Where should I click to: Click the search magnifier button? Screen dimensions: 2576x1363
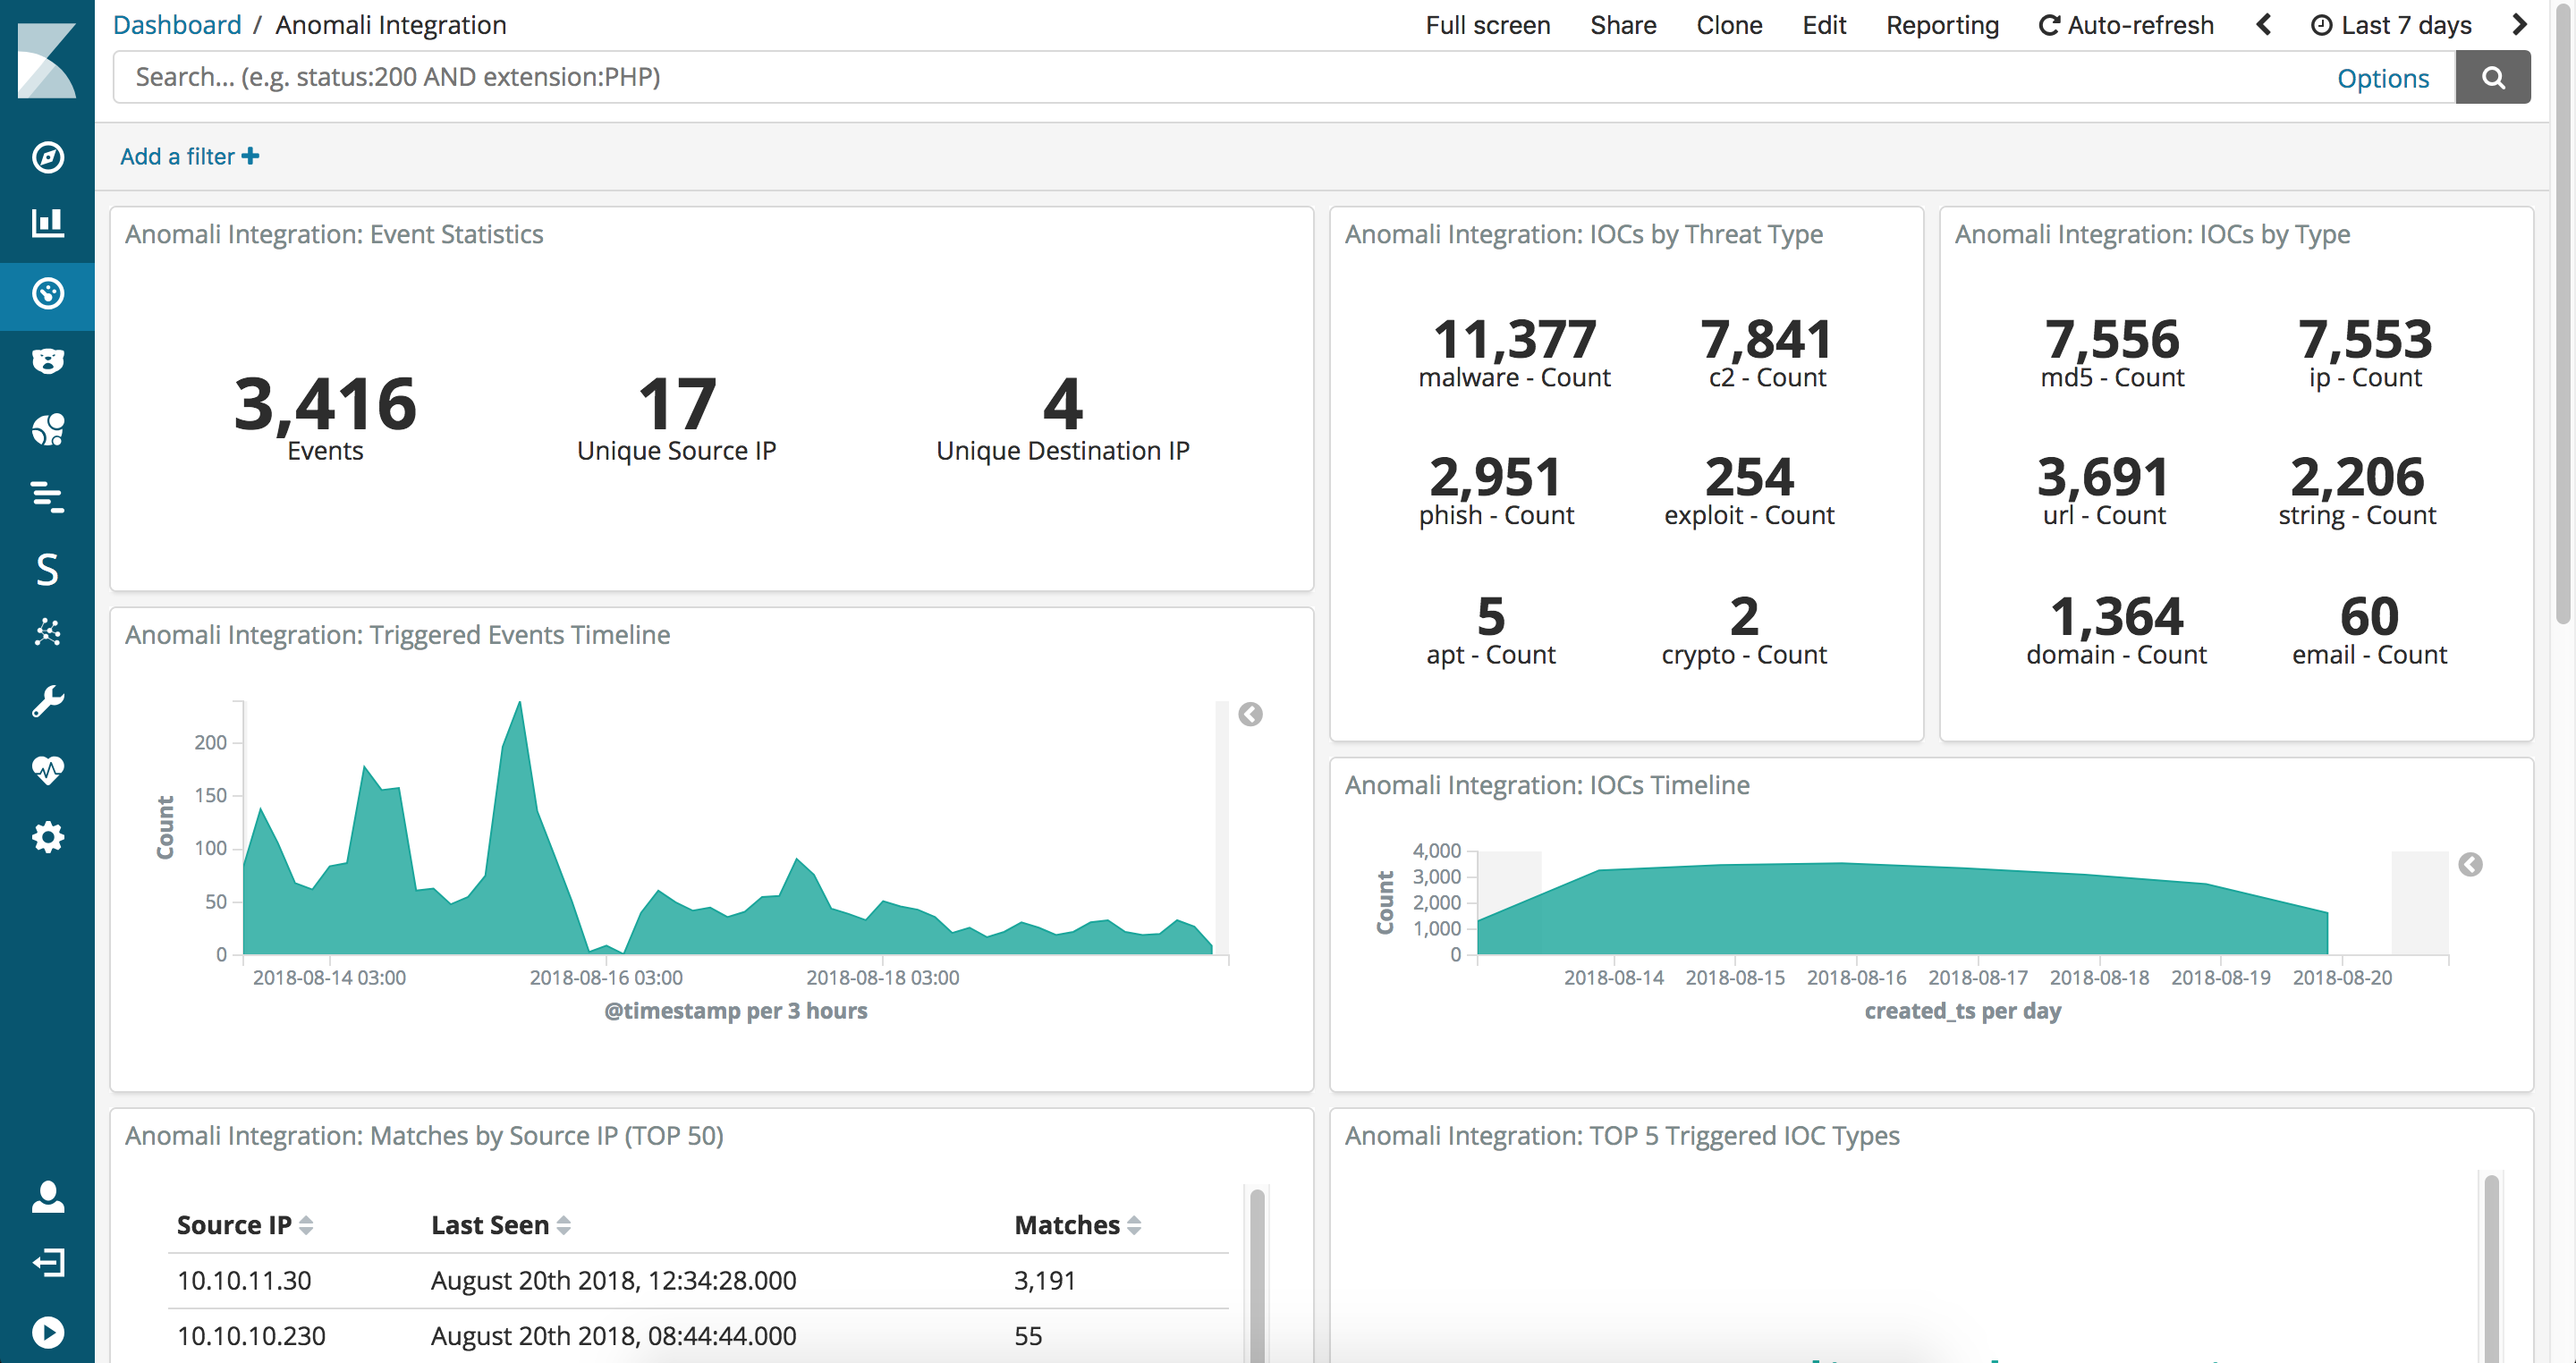(2492, 78)
